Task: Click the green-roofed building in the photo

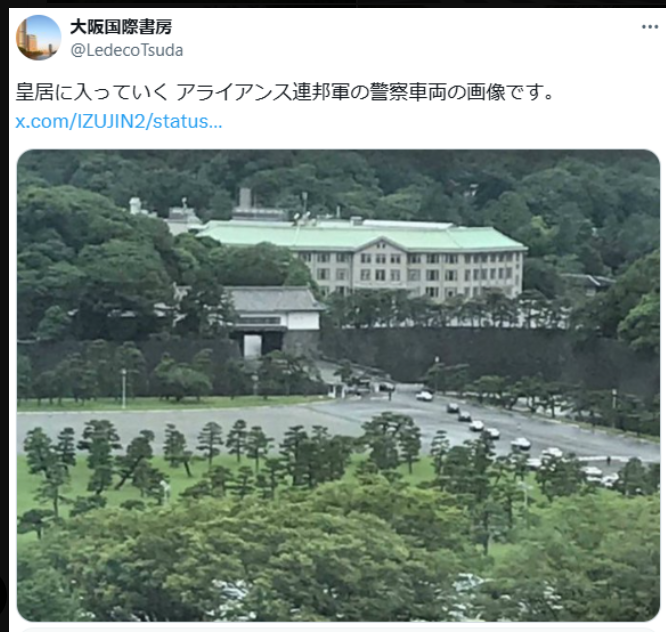Action: 365,259
